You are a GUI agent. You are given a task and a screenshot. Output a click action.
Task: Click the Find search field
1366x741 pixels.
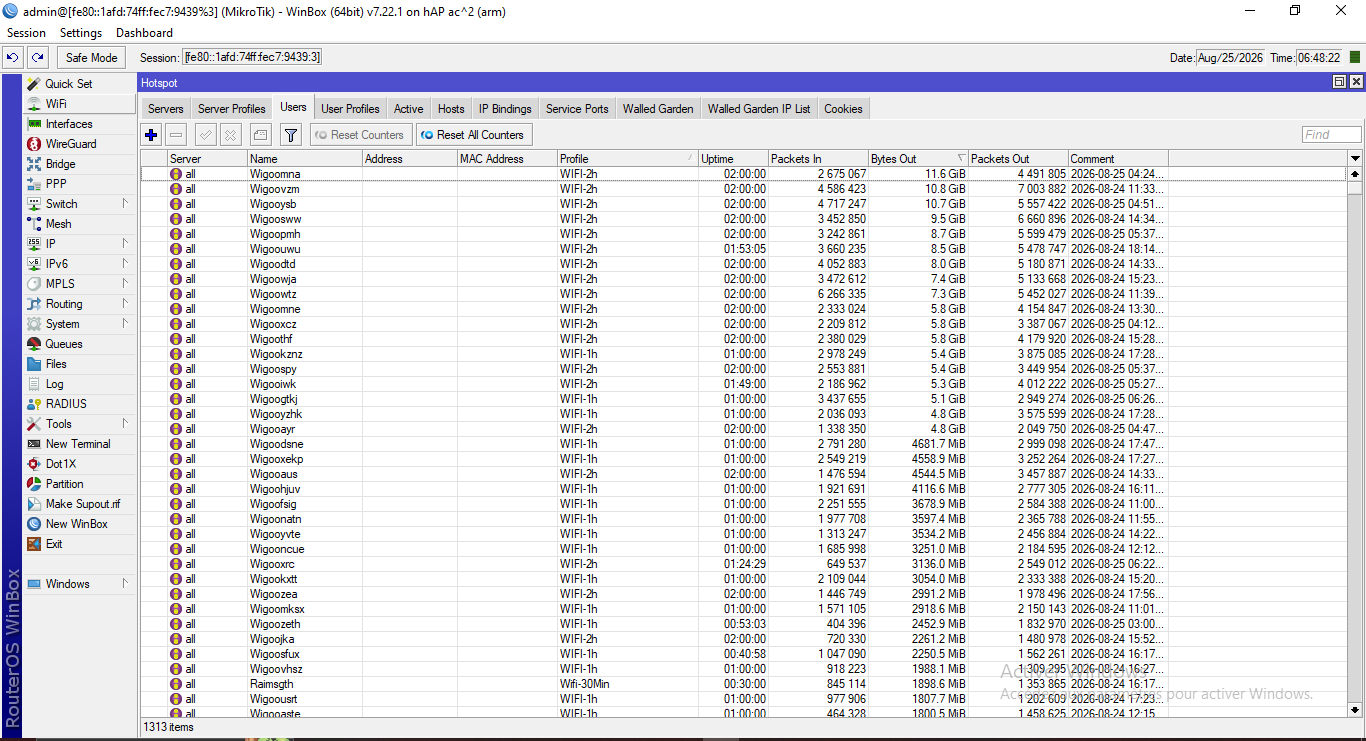pos(1331,135)
